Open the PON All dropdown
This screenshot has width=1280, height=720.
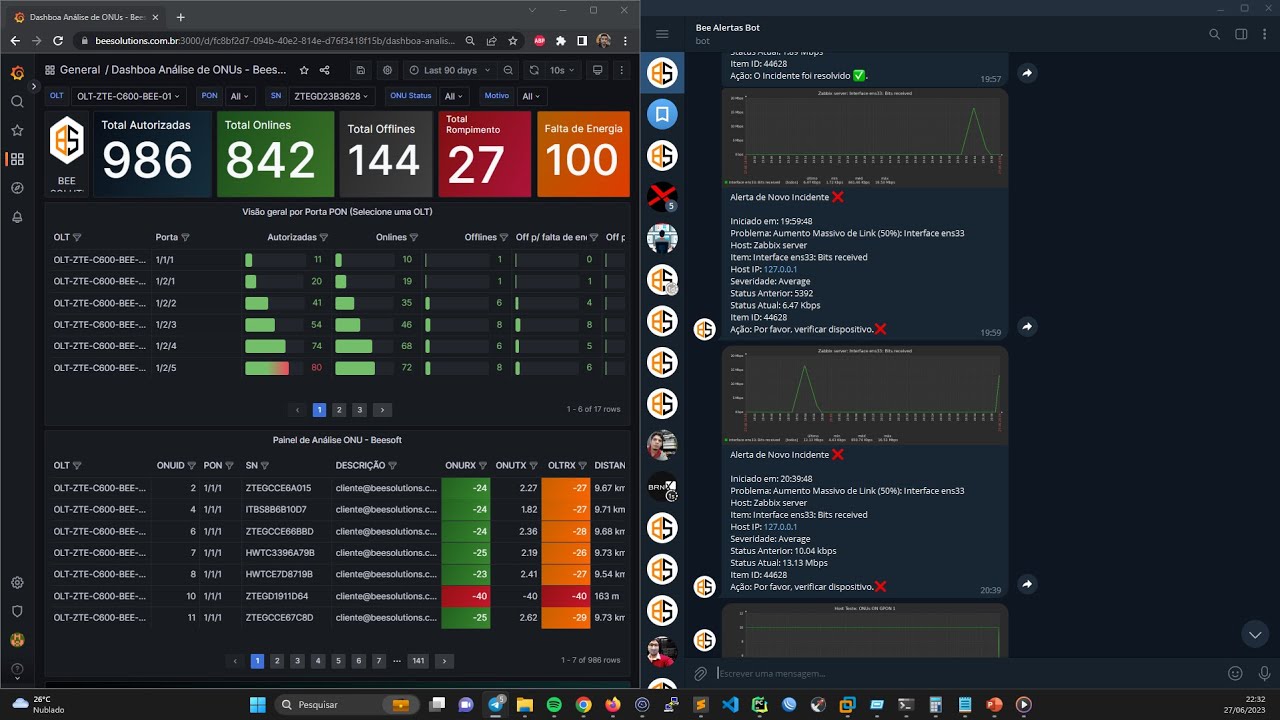(239, 96)
